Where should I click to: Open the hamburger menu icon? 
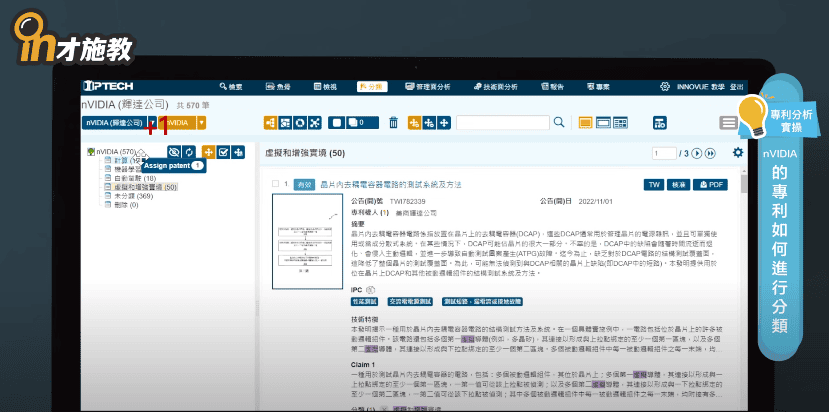click(x=728, y=122)
